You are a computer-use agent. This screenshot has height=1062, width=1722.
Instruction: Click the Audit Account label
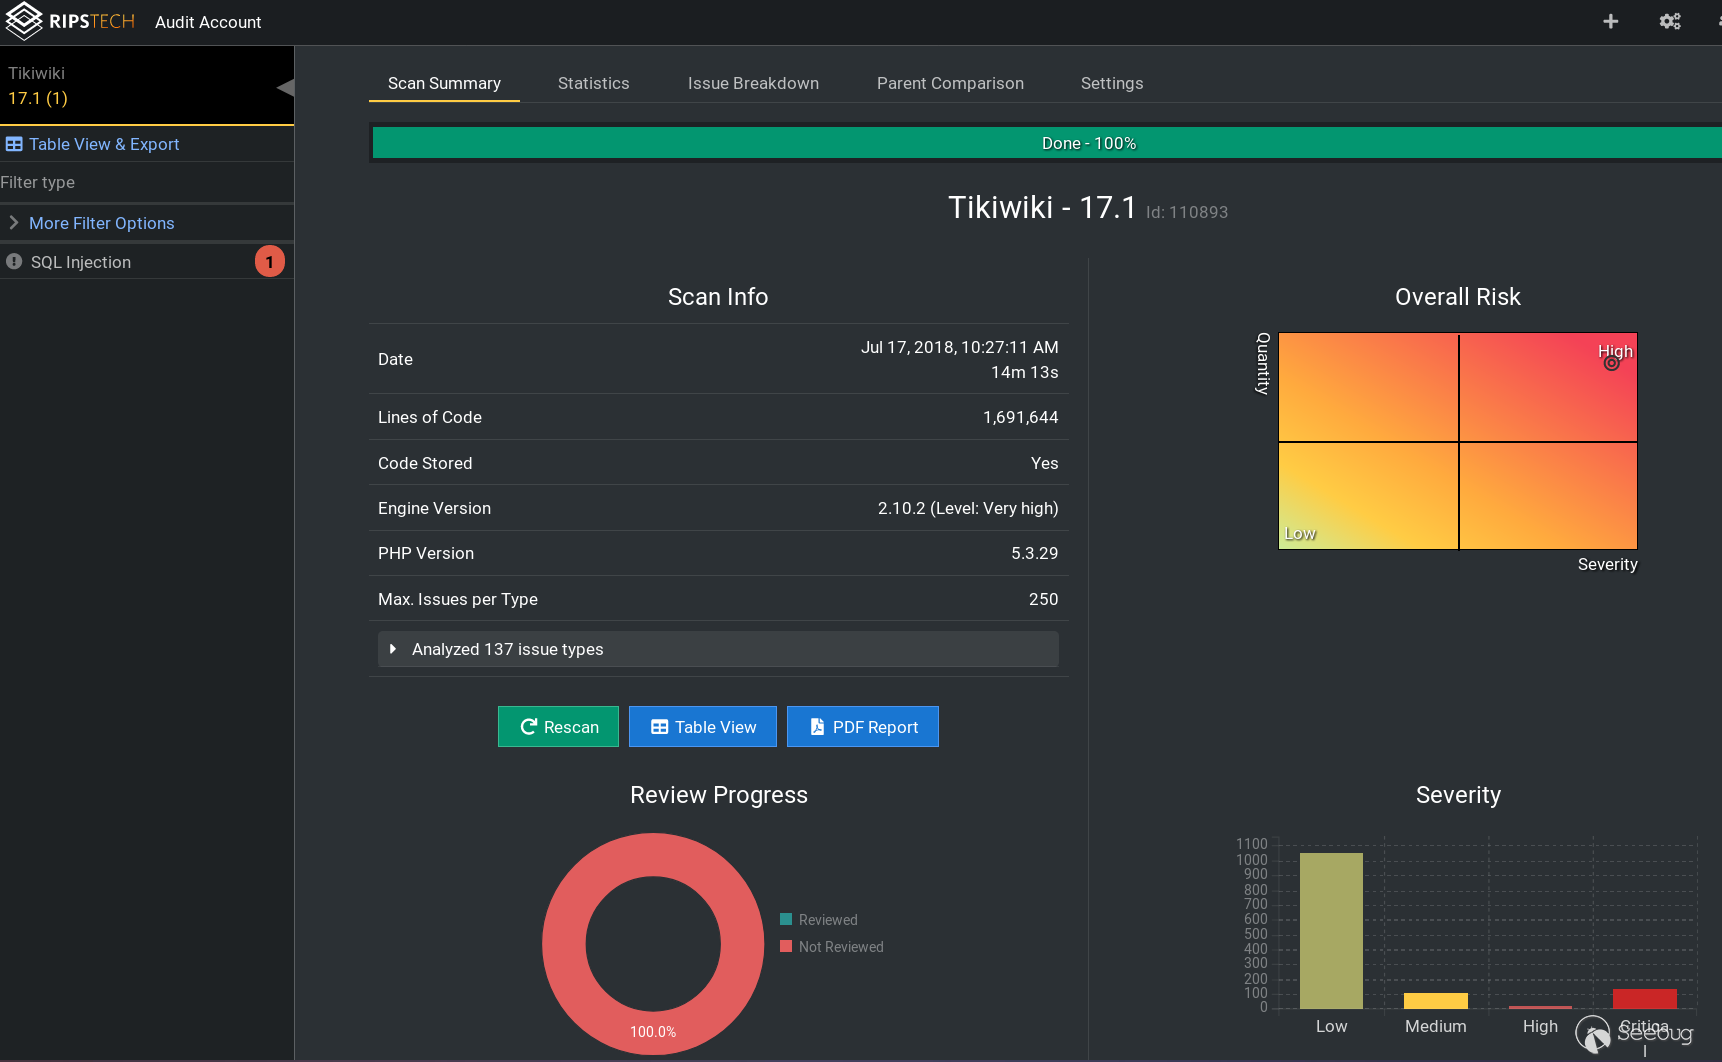208,22
